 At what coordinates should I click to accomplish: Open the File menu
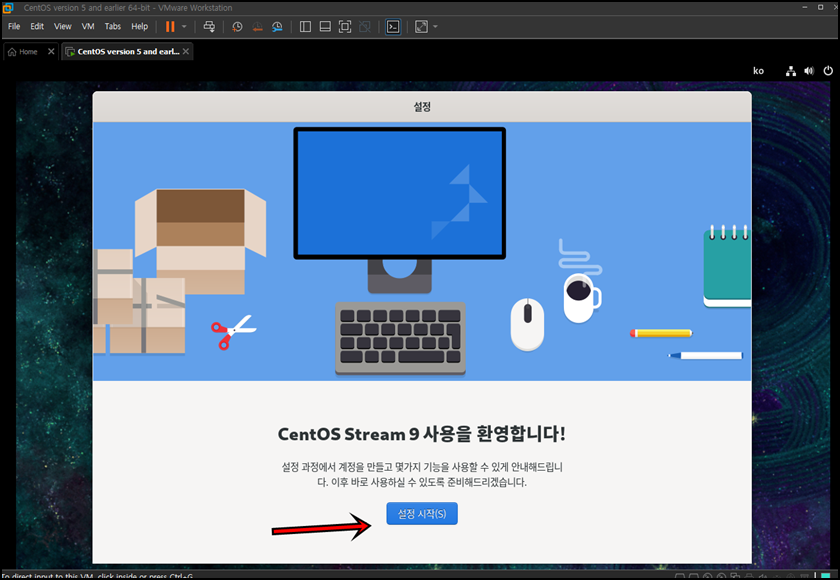click(14, 26)
